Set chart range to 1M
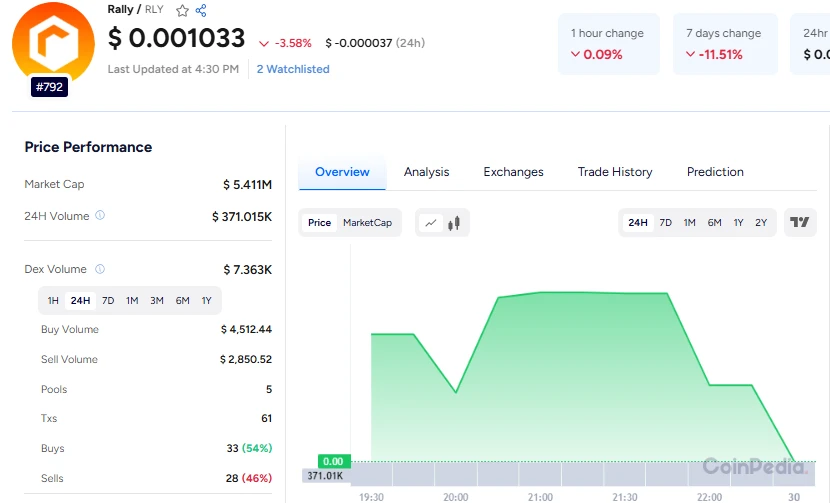Screen dimensions: 830x503 click(x=689, y=223)
